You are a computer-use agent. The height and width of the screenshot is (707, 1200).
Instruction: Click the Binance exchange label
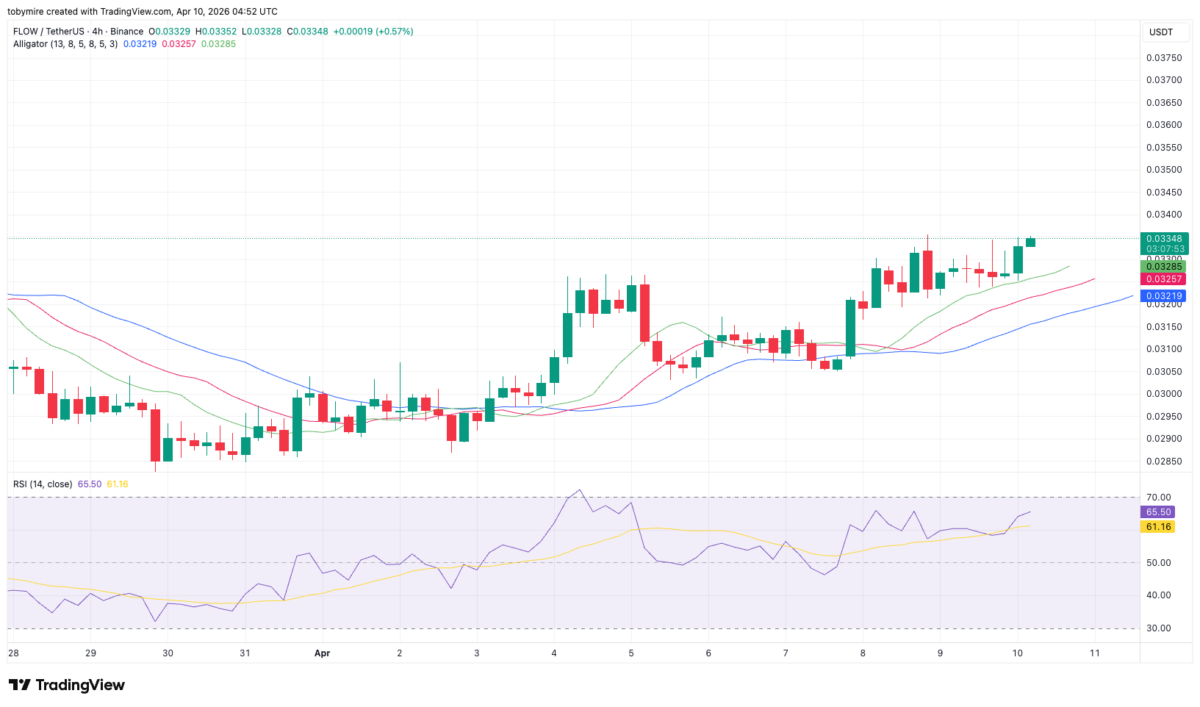coord(127,31)
